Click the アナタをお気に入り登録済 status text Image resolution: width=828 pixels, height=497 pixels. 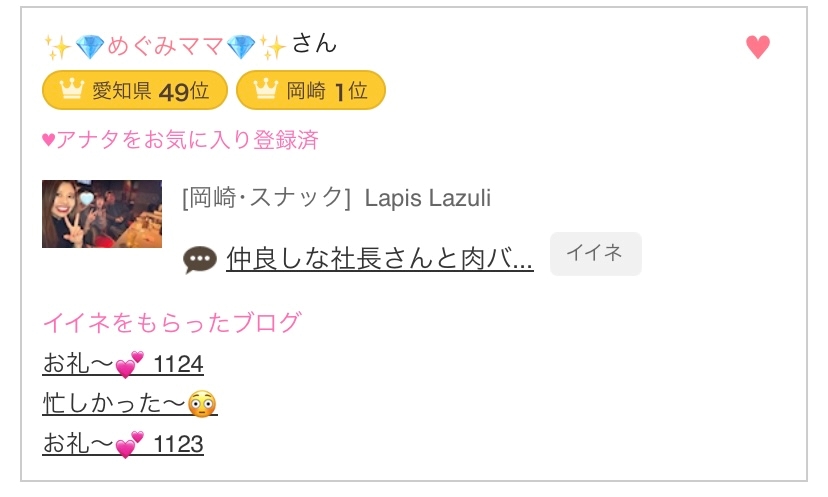(180, 140)
